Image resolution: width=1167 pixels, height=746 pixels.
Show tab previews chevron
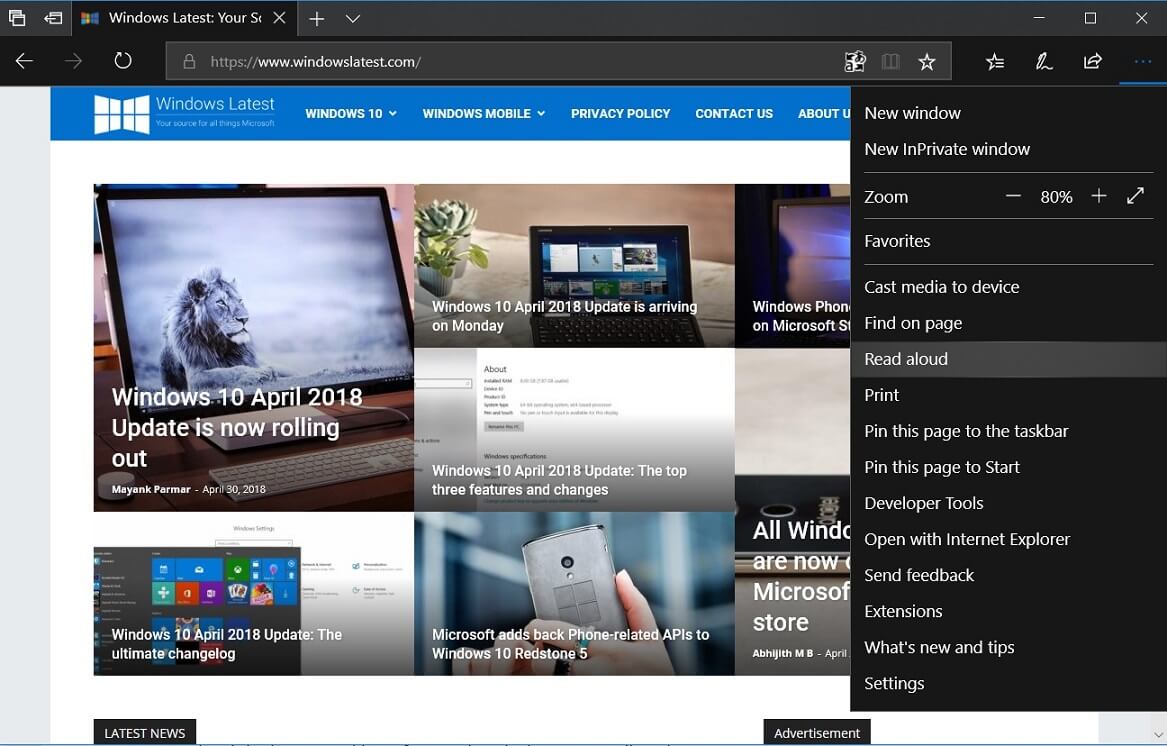353,19
